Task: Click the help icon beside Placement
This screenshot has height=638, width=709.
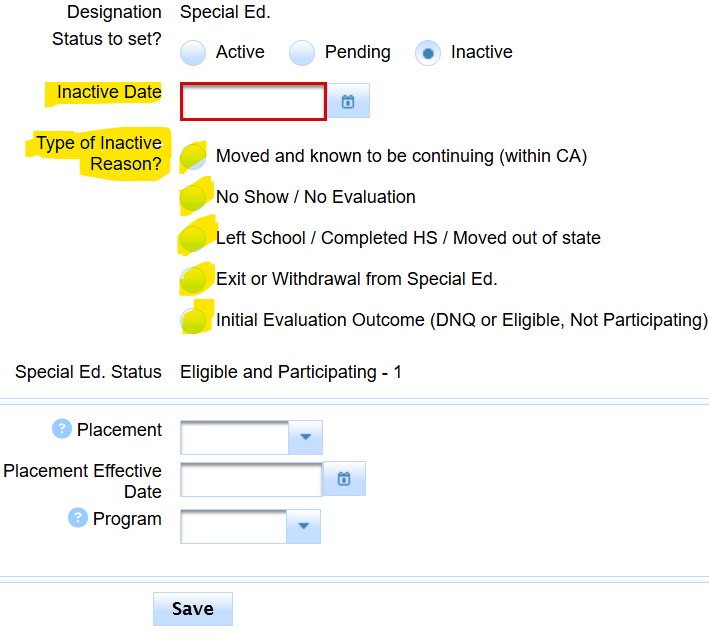Action: [x=62, y=429]
